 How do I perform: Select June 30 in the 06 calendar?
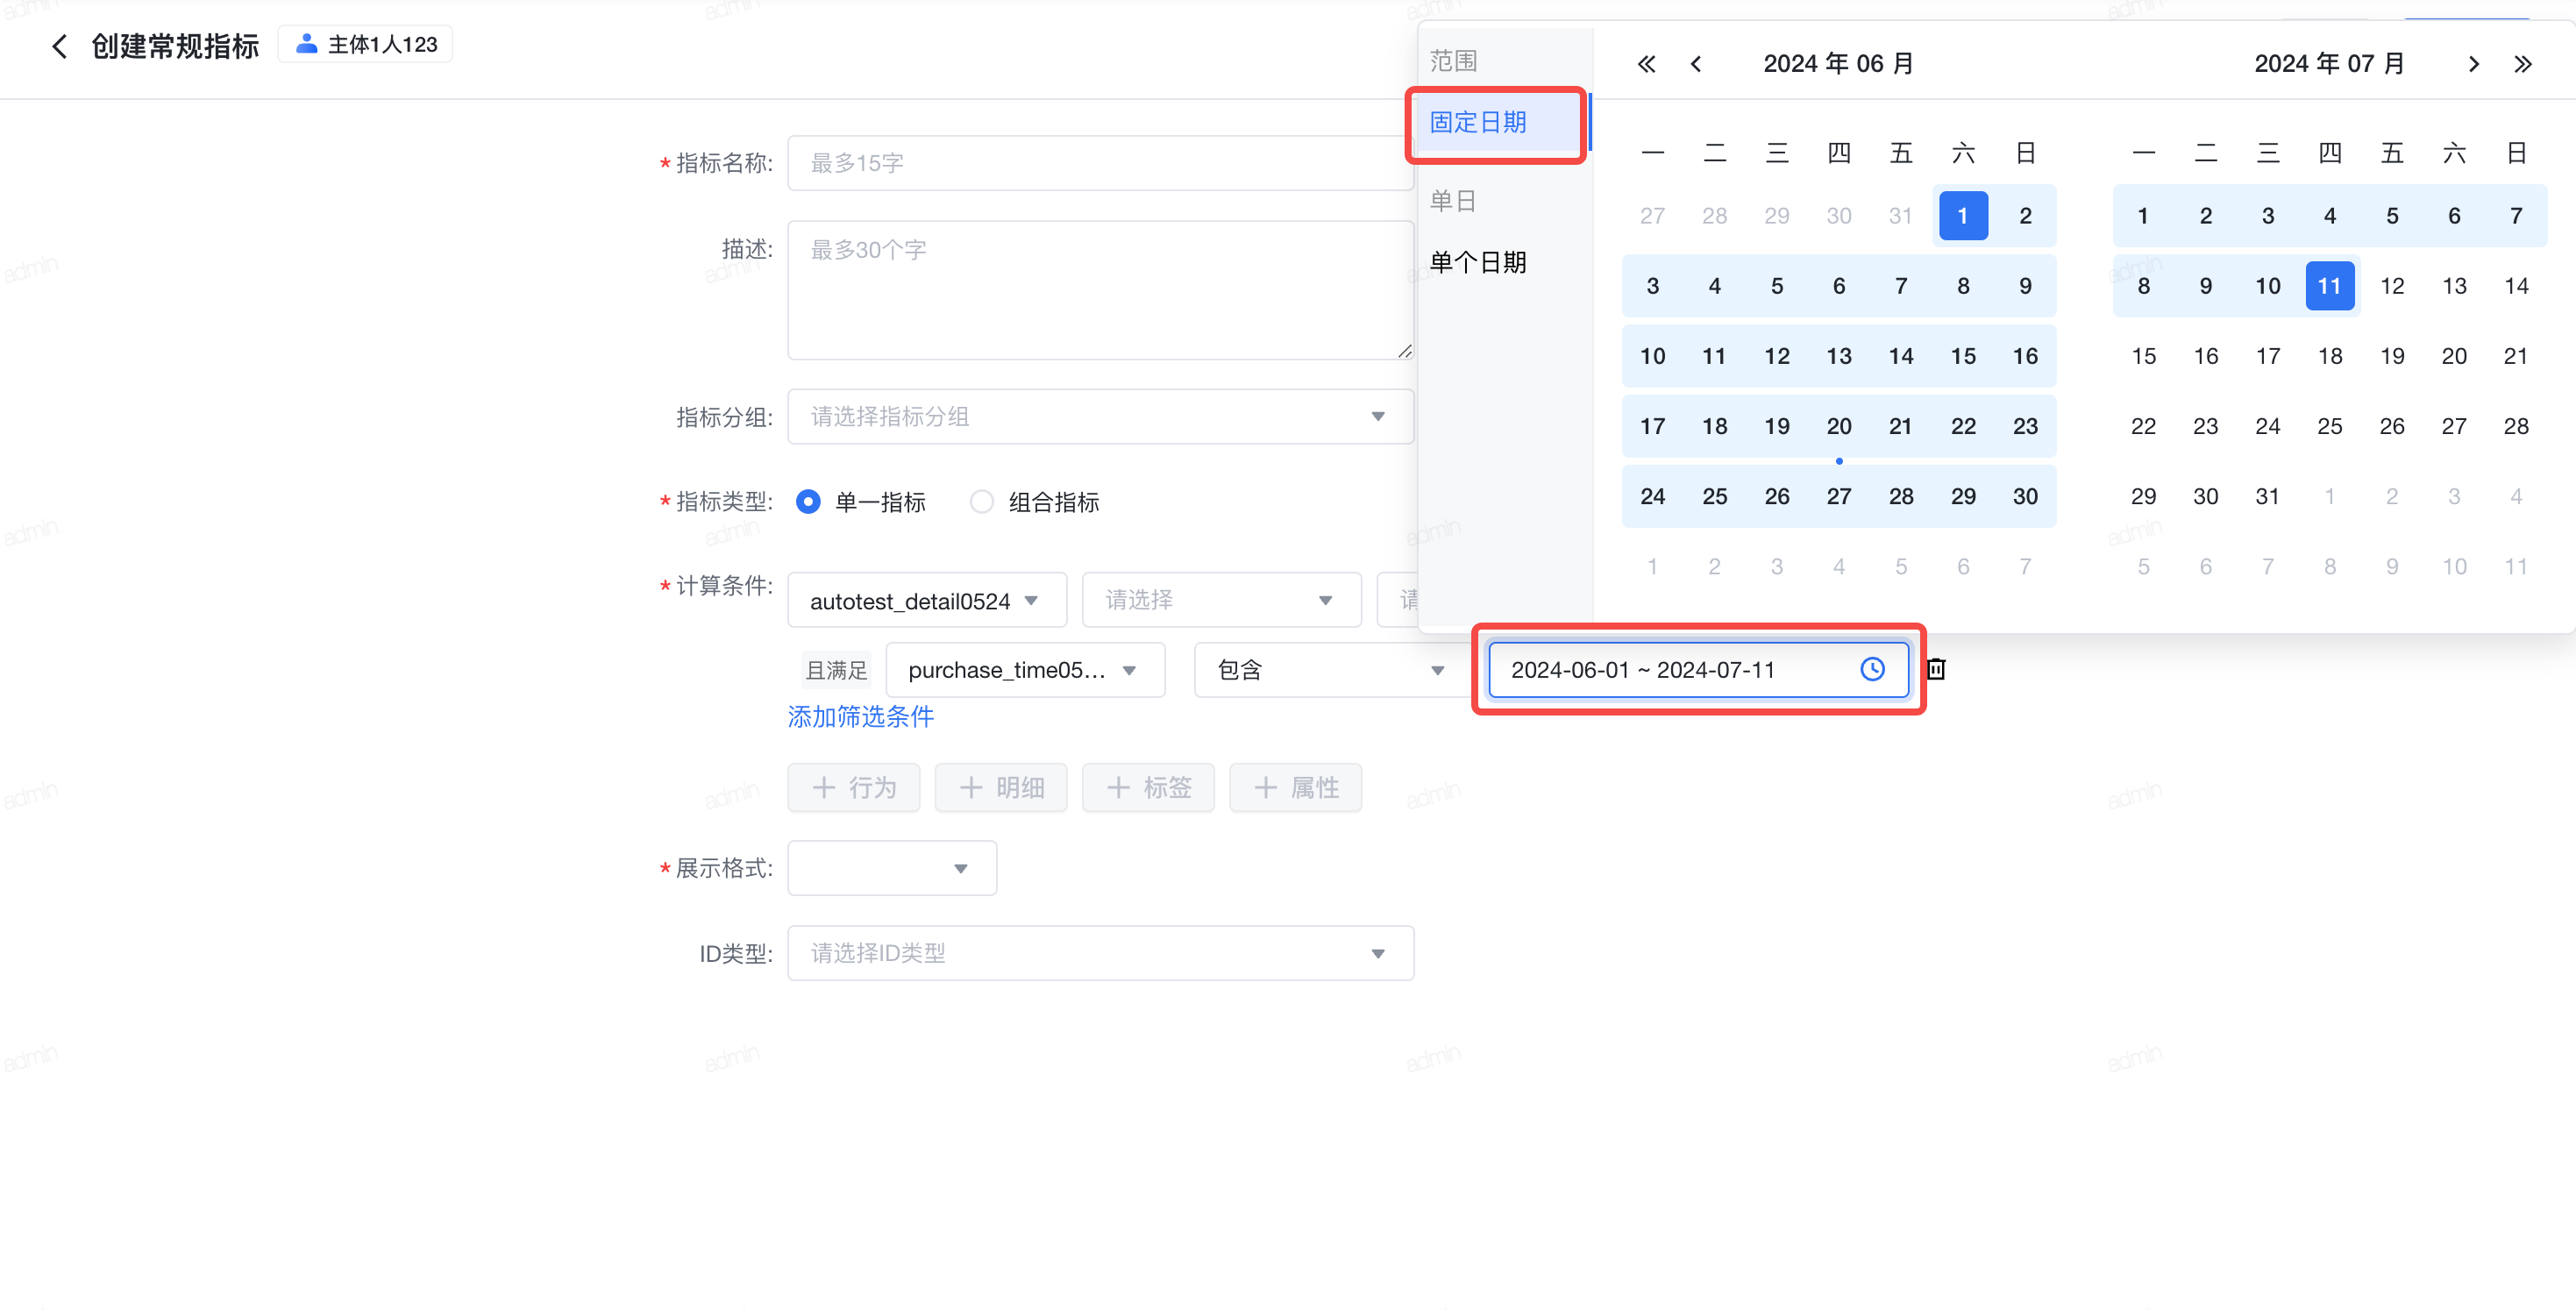point(2025,496)
